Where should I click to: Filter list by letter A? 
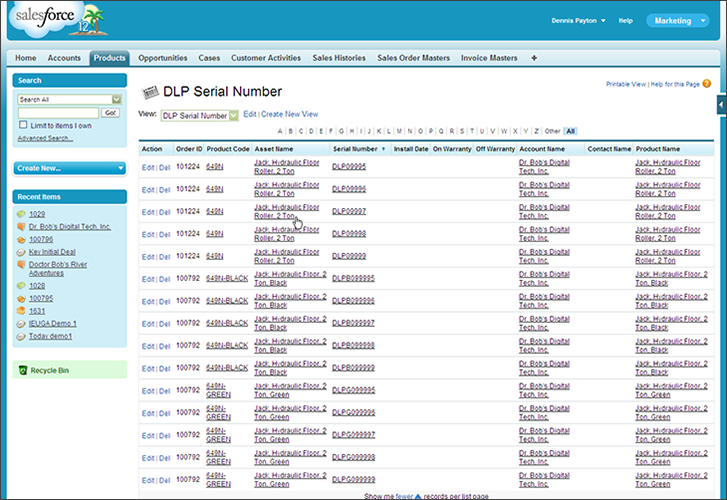(x=280, y=131)
